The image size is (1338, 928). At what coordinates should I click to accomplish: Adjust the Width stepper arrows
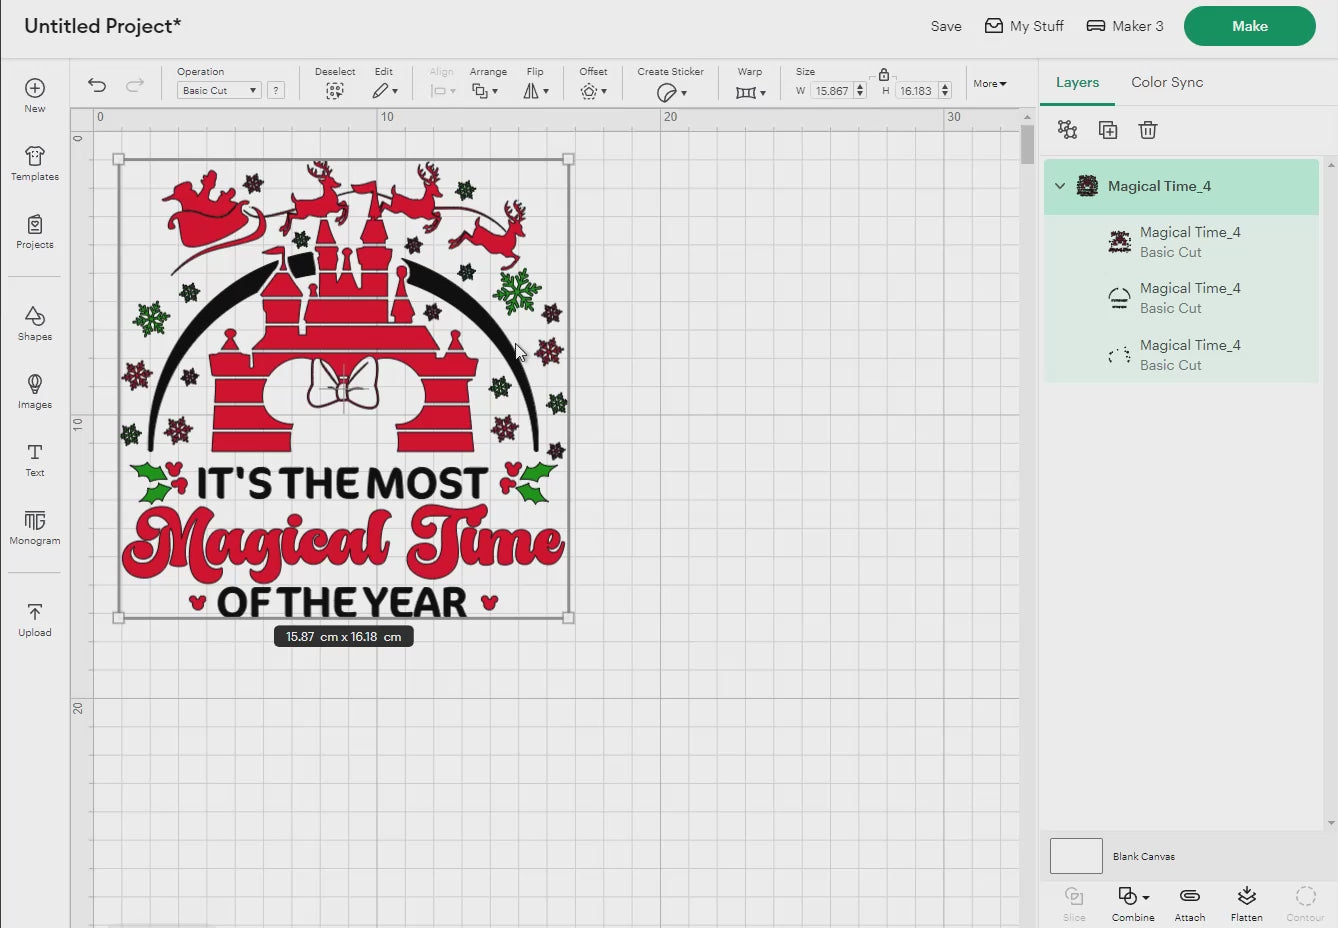point(860,91)
